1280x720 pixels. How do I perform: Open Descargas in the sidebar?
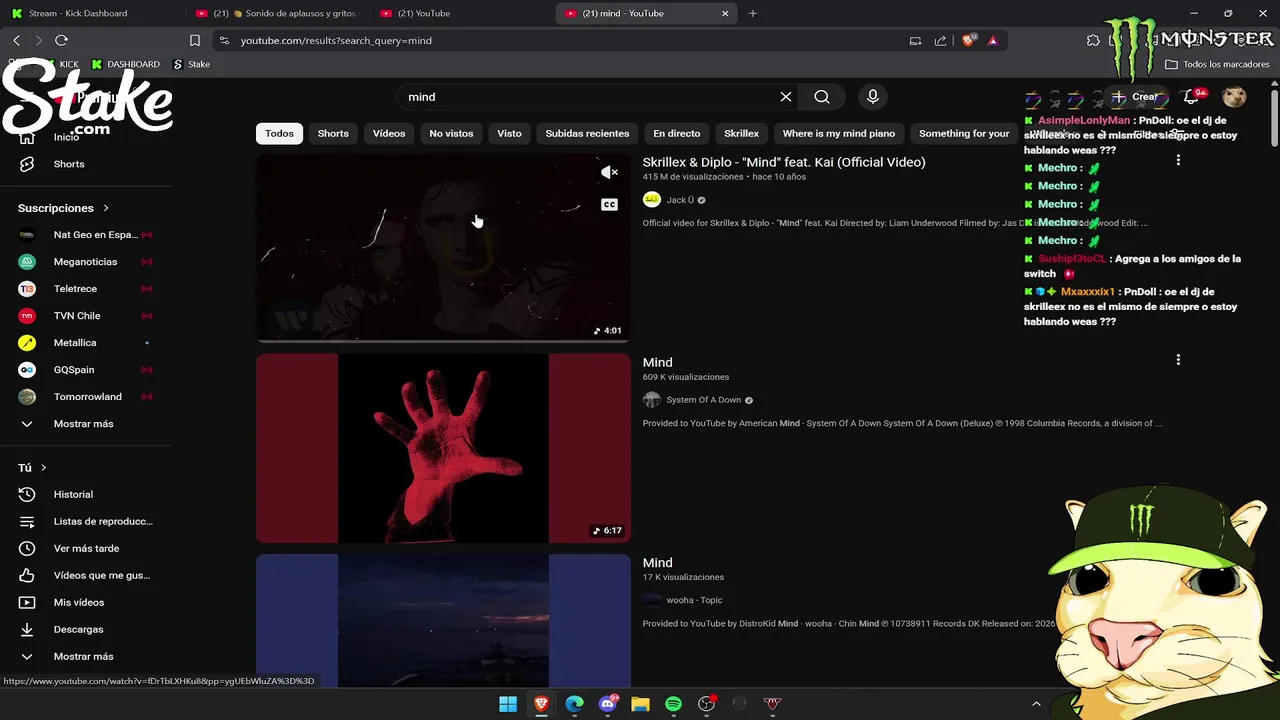point(78,629)
